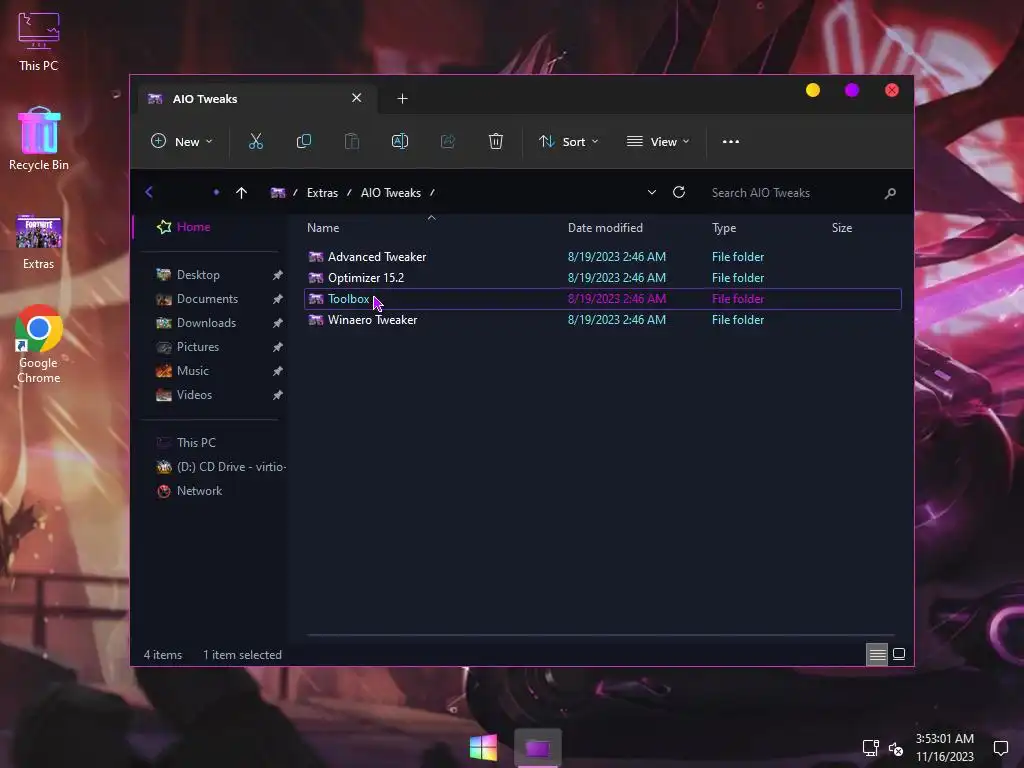Open the notification center icon

(x=1000, y=748)
